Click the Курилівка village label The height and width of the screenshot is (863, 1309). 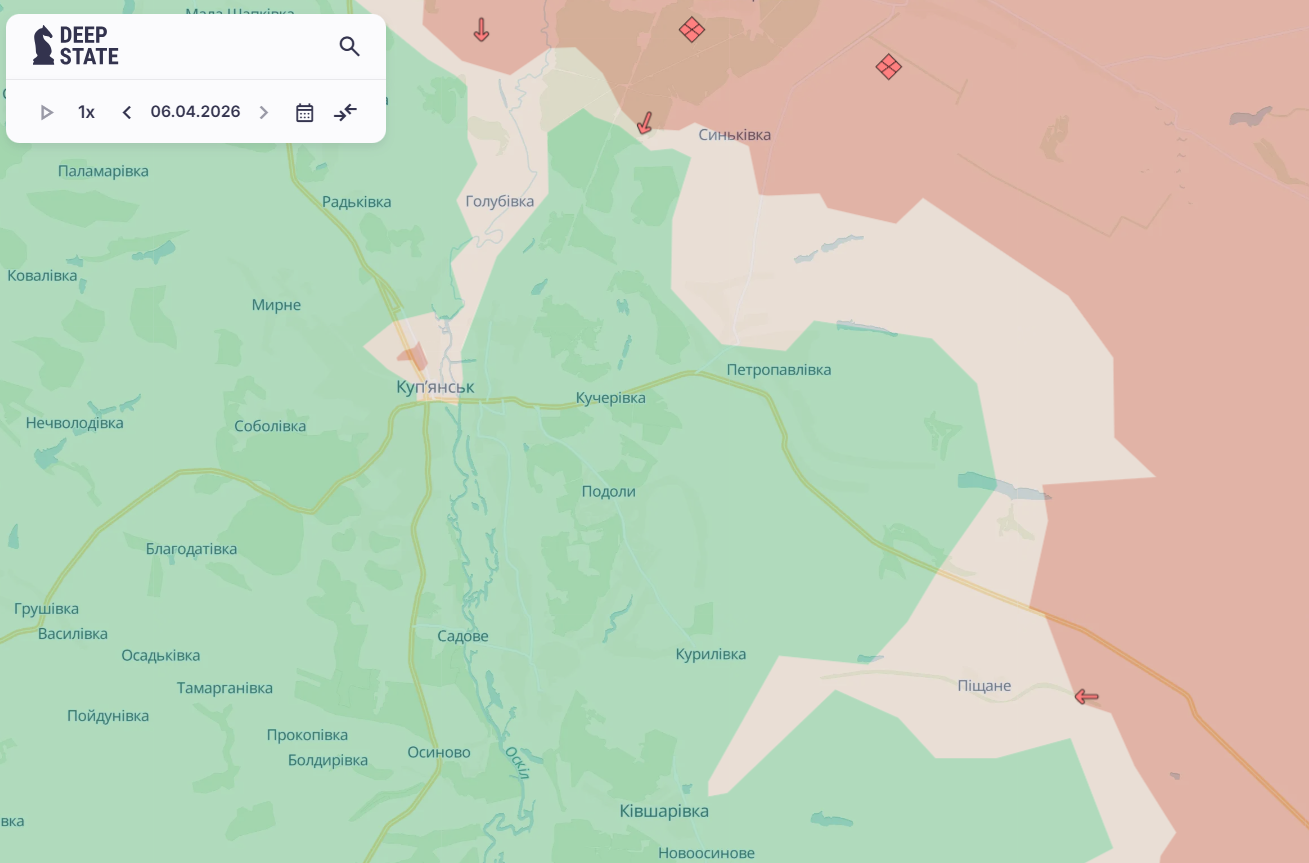click(710, 654)
